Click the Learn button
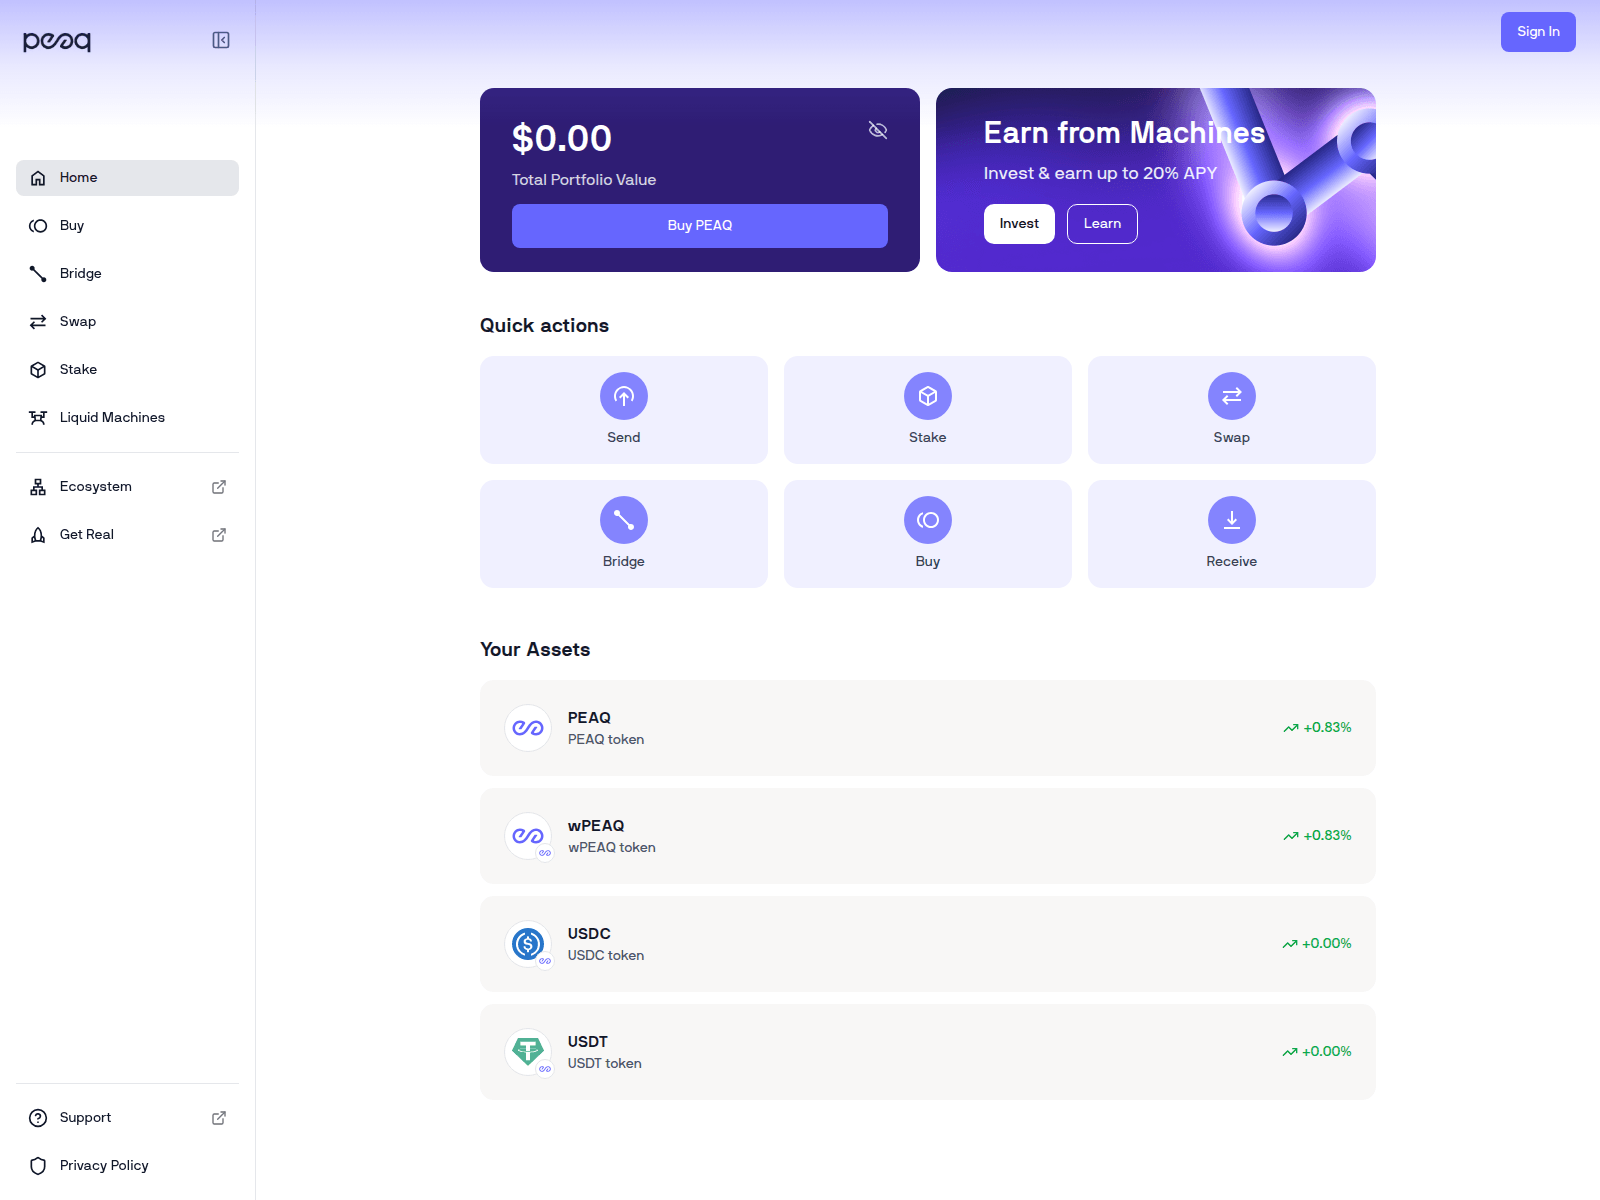 tap(1102, 224)
